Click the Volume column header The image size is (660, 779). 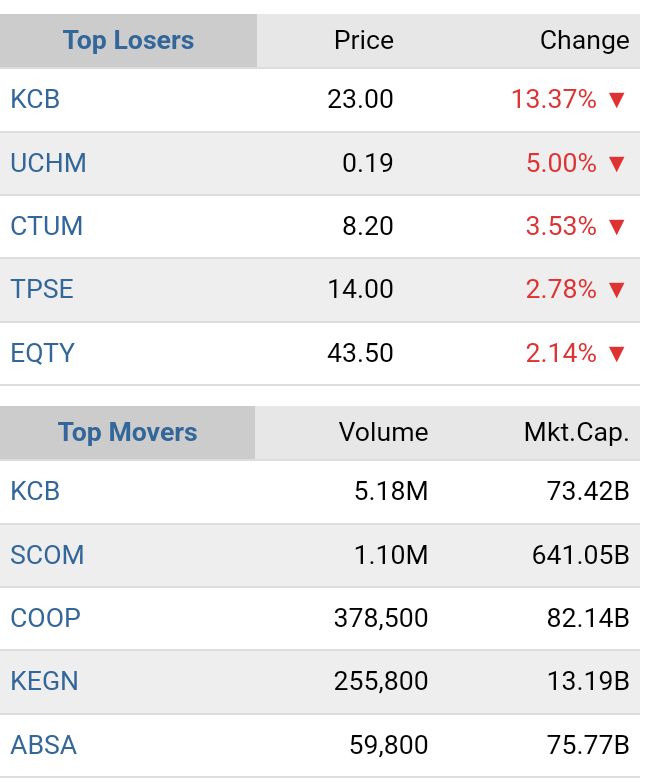click(383, 433)
